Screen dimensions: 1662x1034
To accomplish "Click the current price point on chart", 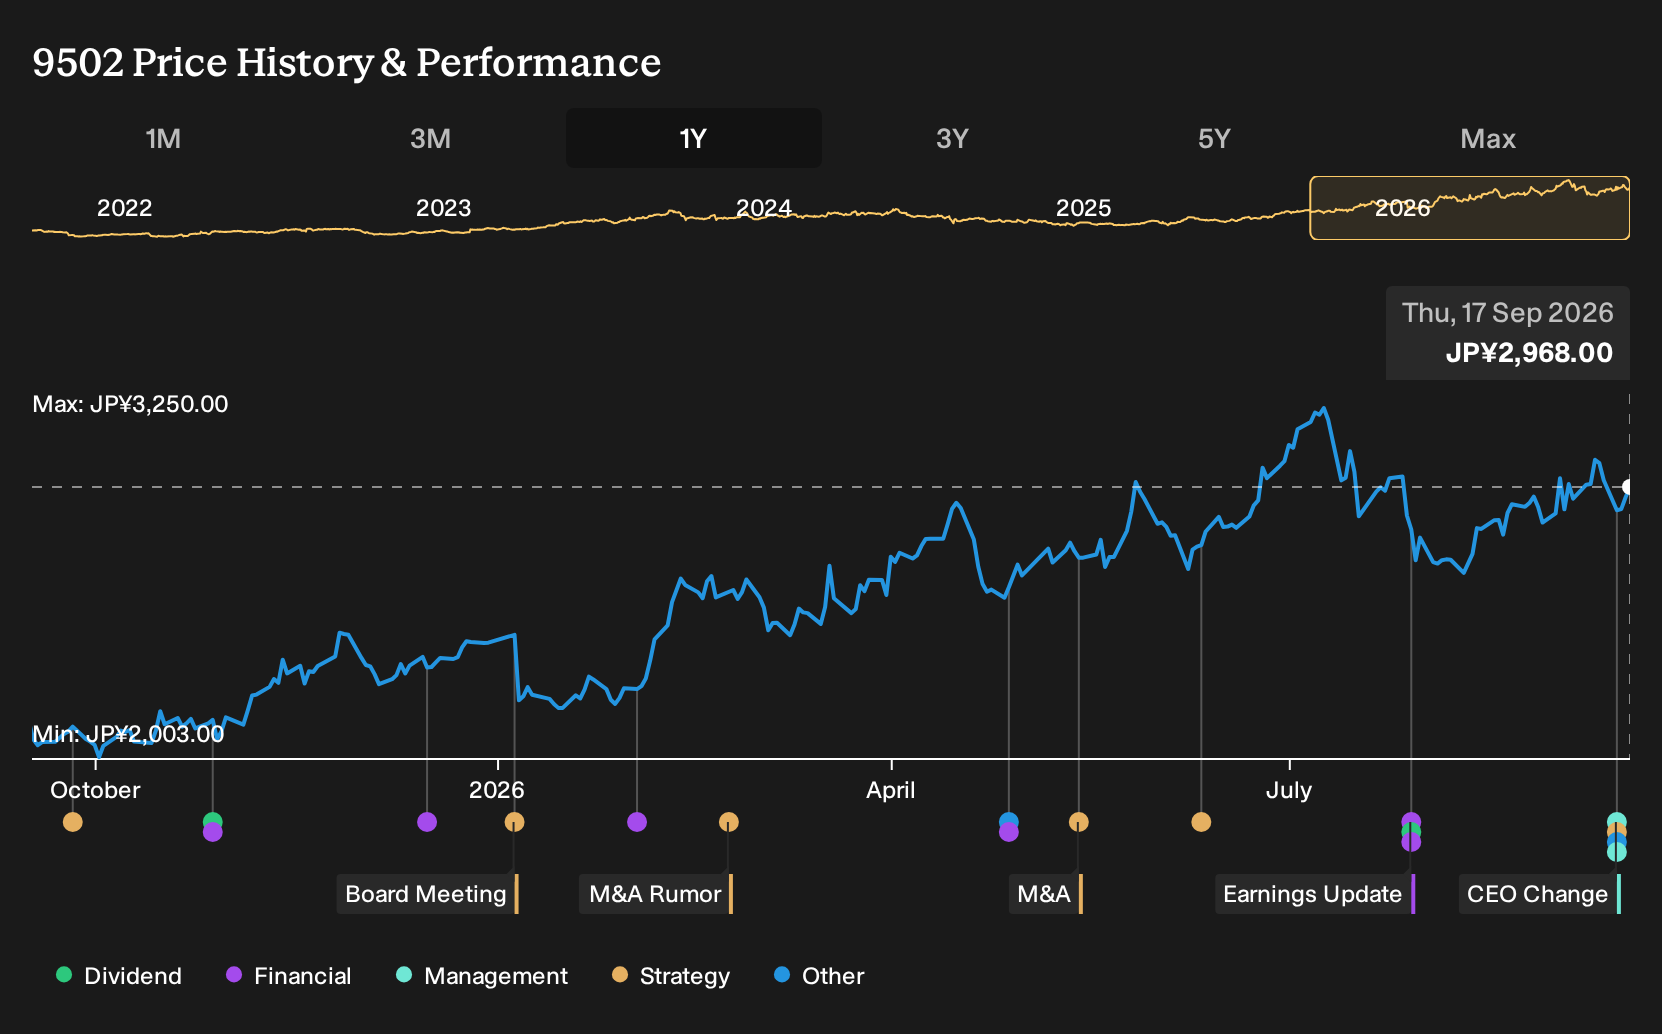I will pyautogui.click(x=1627, y=487).
